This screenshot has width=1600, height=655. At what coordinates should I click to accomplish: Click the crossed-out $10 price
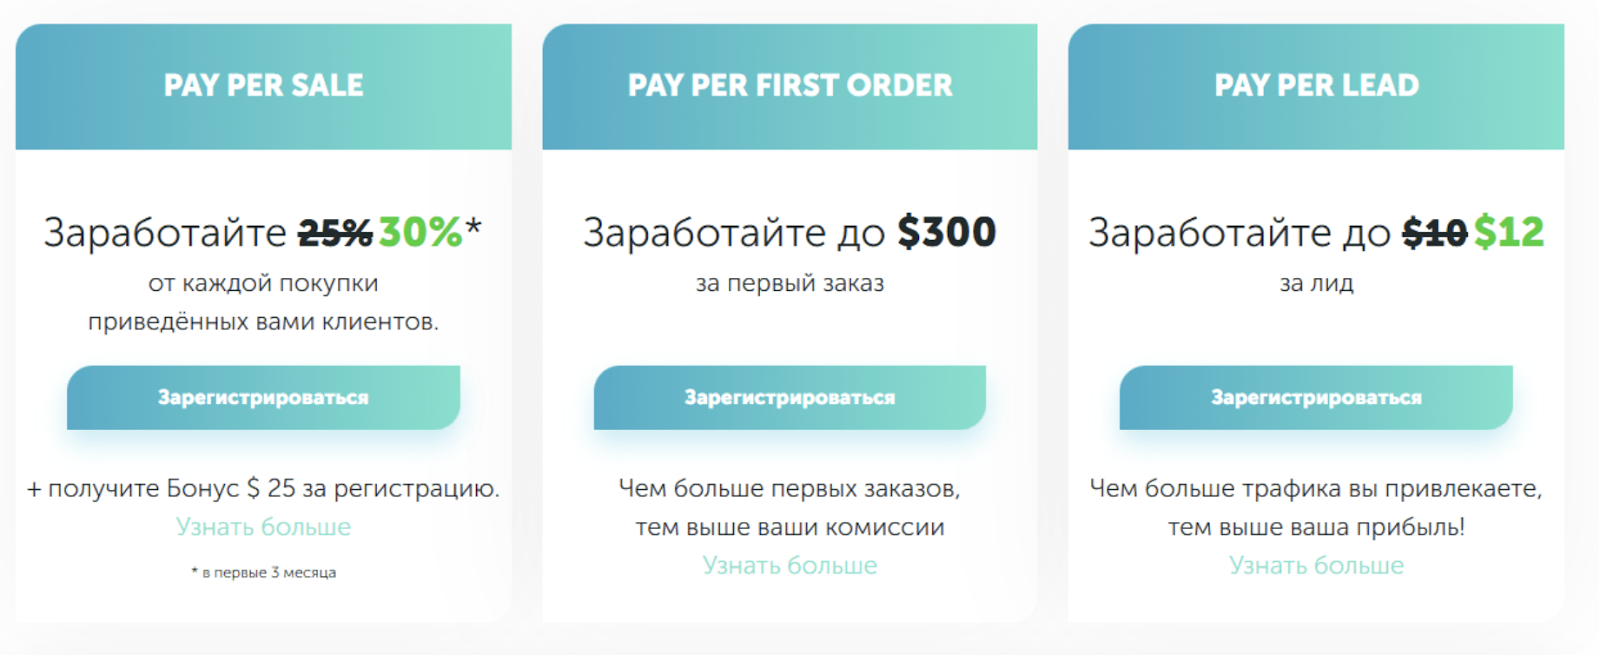[x=1434, y=234]
